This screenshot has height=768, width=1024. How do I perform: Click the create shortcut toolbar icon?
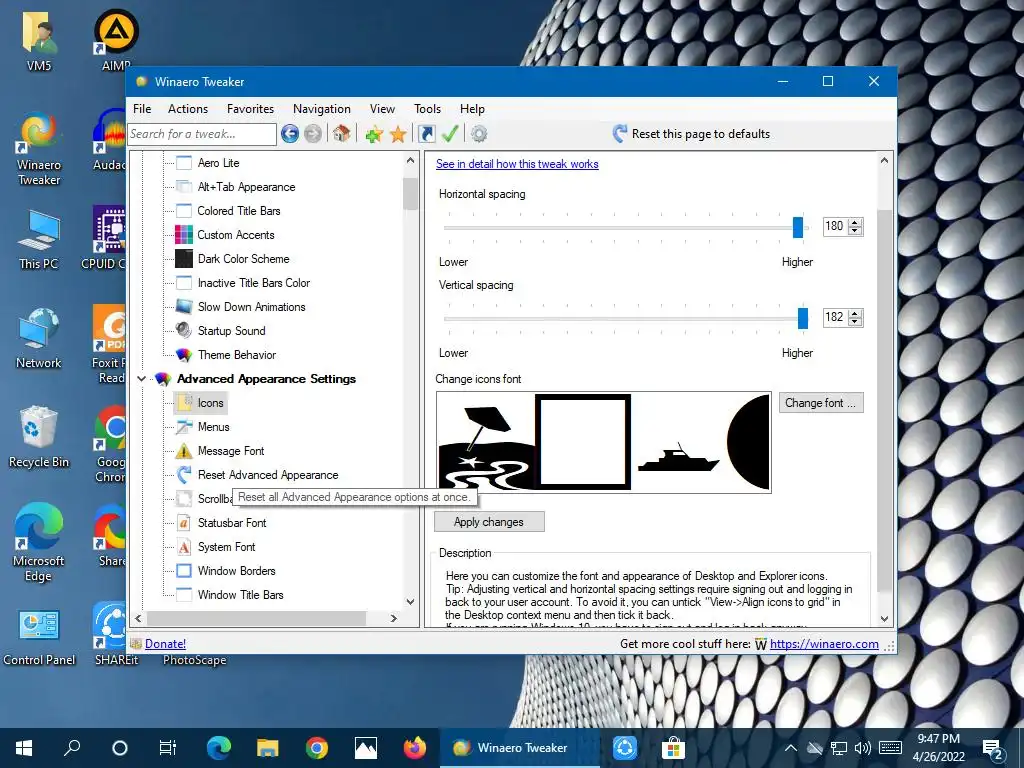pyautogui.click(x=426, y=134)
